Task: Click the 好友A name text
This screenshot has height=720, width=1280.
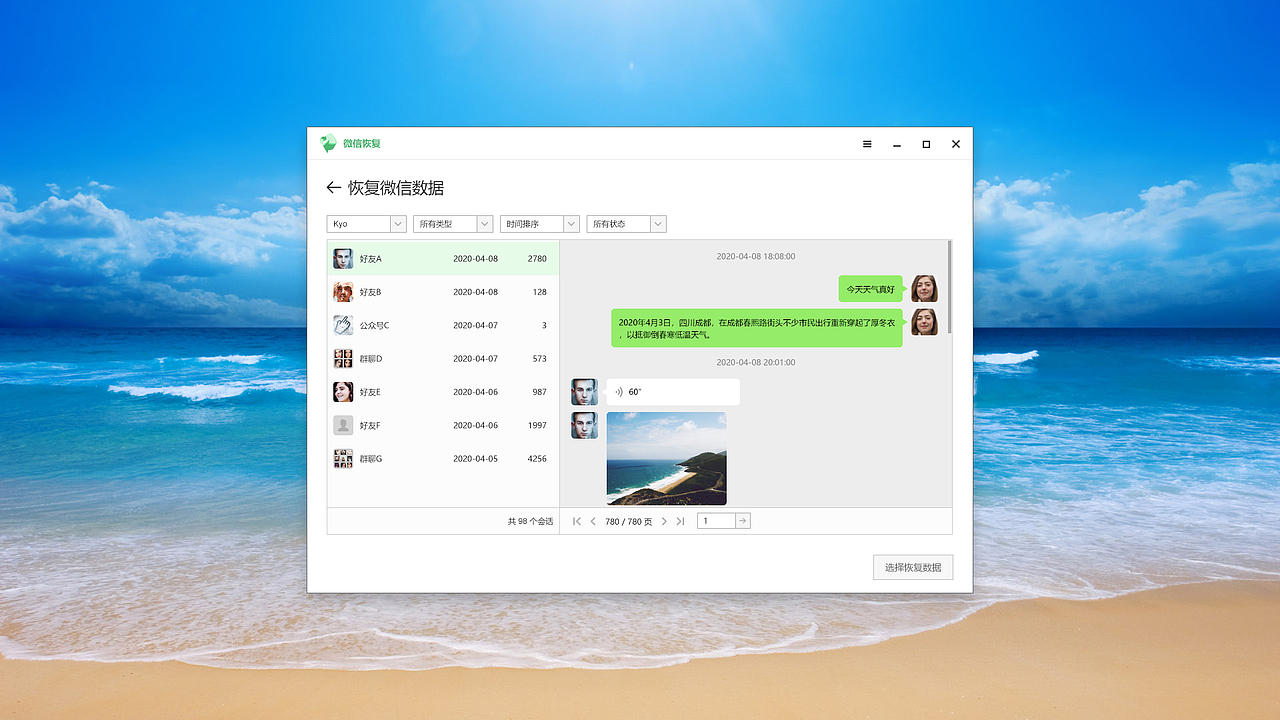Action: tap(371, 259)
